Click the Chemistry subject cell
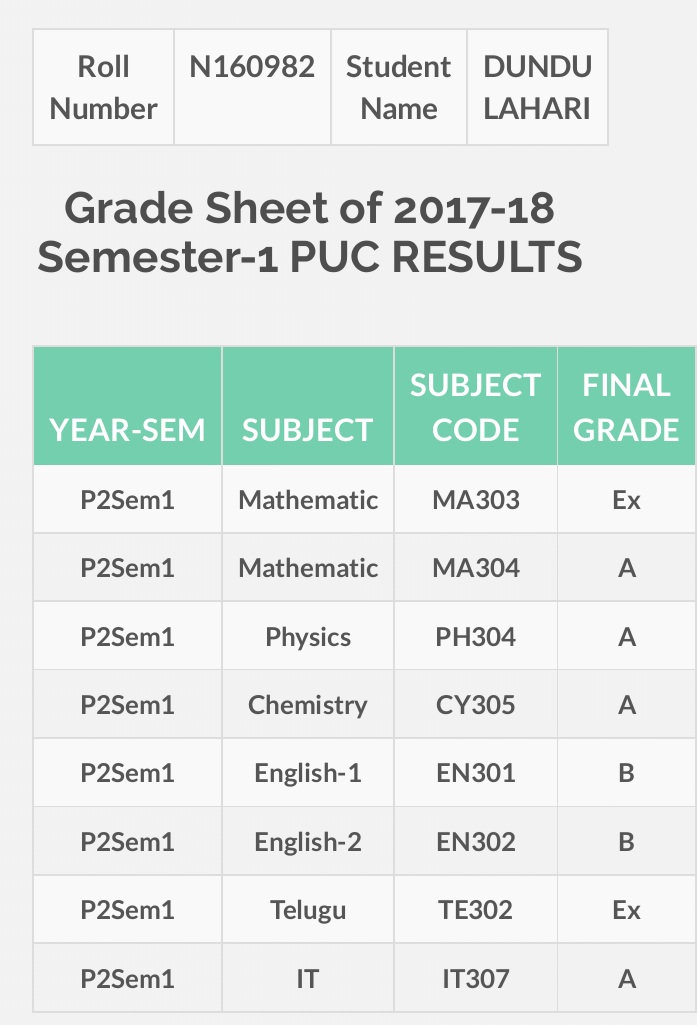Viewport: 697px width, 1025px height. pos(308,704)
